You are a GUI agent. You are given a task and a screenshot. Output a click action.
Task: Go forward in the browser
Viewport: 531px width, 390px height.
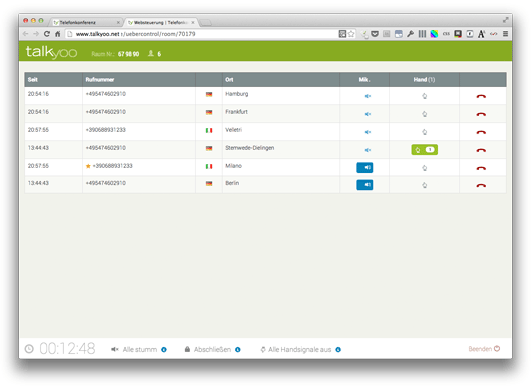tap(36, 34)
